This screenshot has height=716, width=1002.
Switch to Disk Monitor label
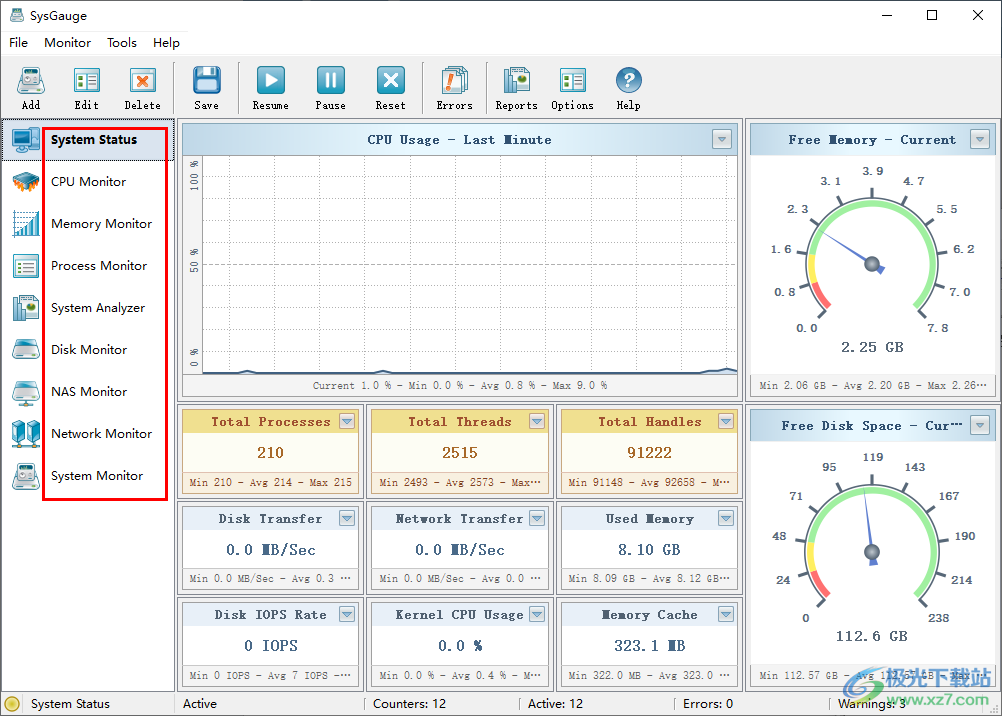(x=89, y=350)
